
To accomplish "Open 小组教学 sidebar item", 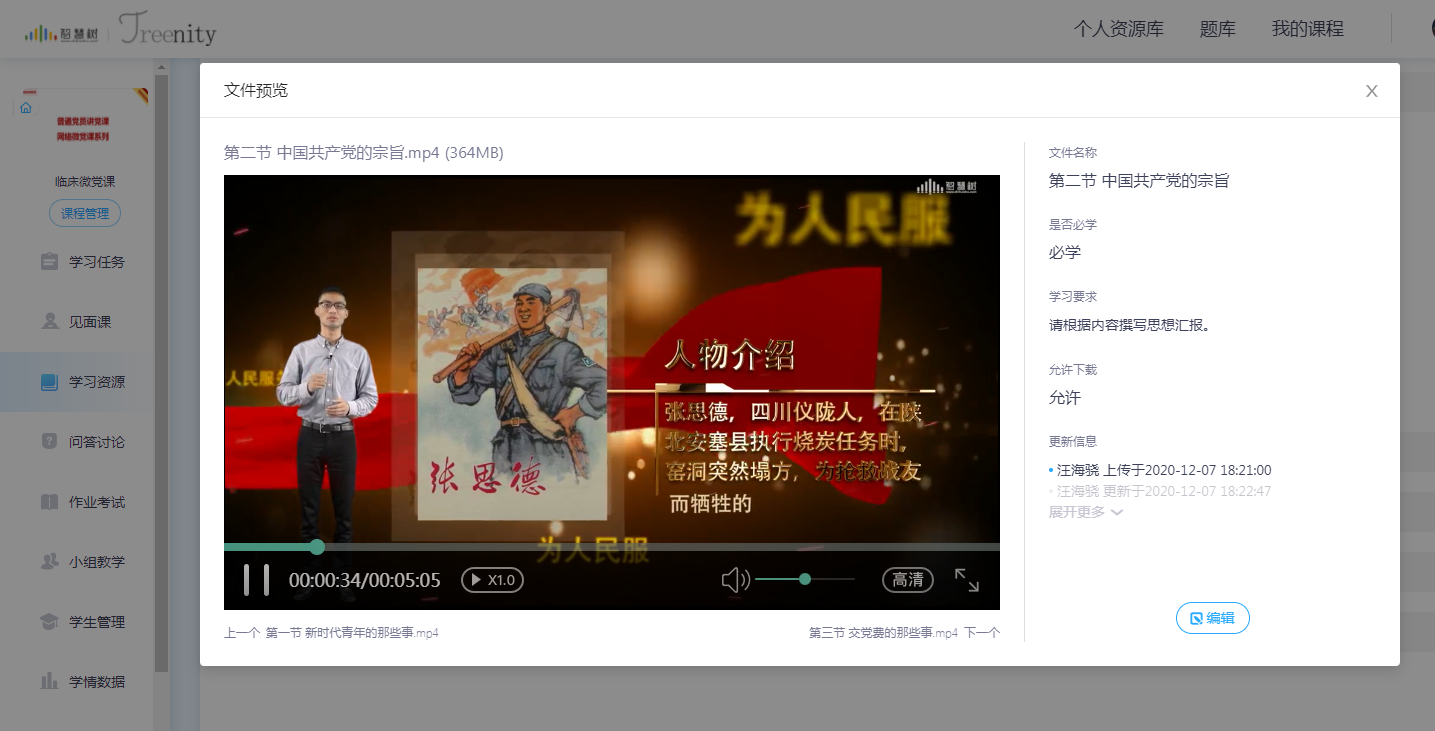I will (x=77, y=562).
